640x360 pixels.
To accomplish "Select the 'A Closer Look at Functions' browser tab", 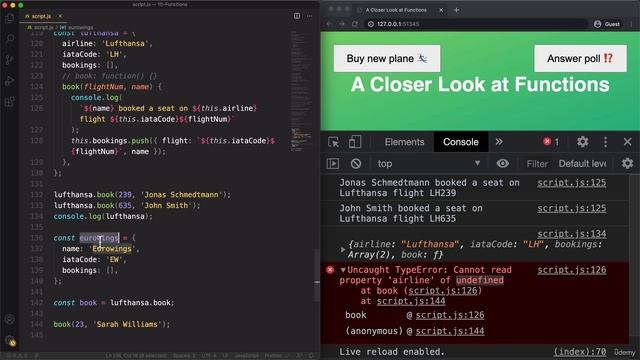I will click(396, 10).
